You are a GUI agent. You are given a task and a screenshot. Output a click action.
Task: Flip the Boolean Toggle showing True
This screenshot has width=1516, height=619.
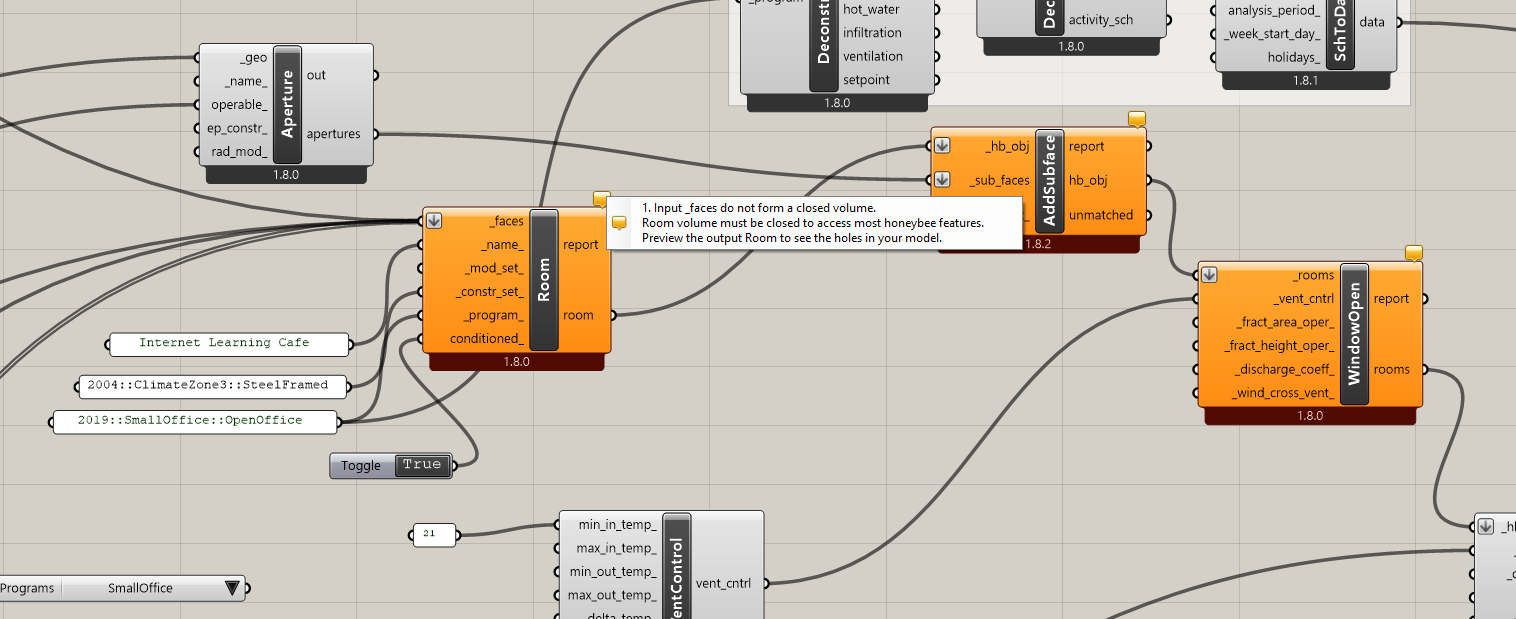pyautogui.click(x=421, y=465)
